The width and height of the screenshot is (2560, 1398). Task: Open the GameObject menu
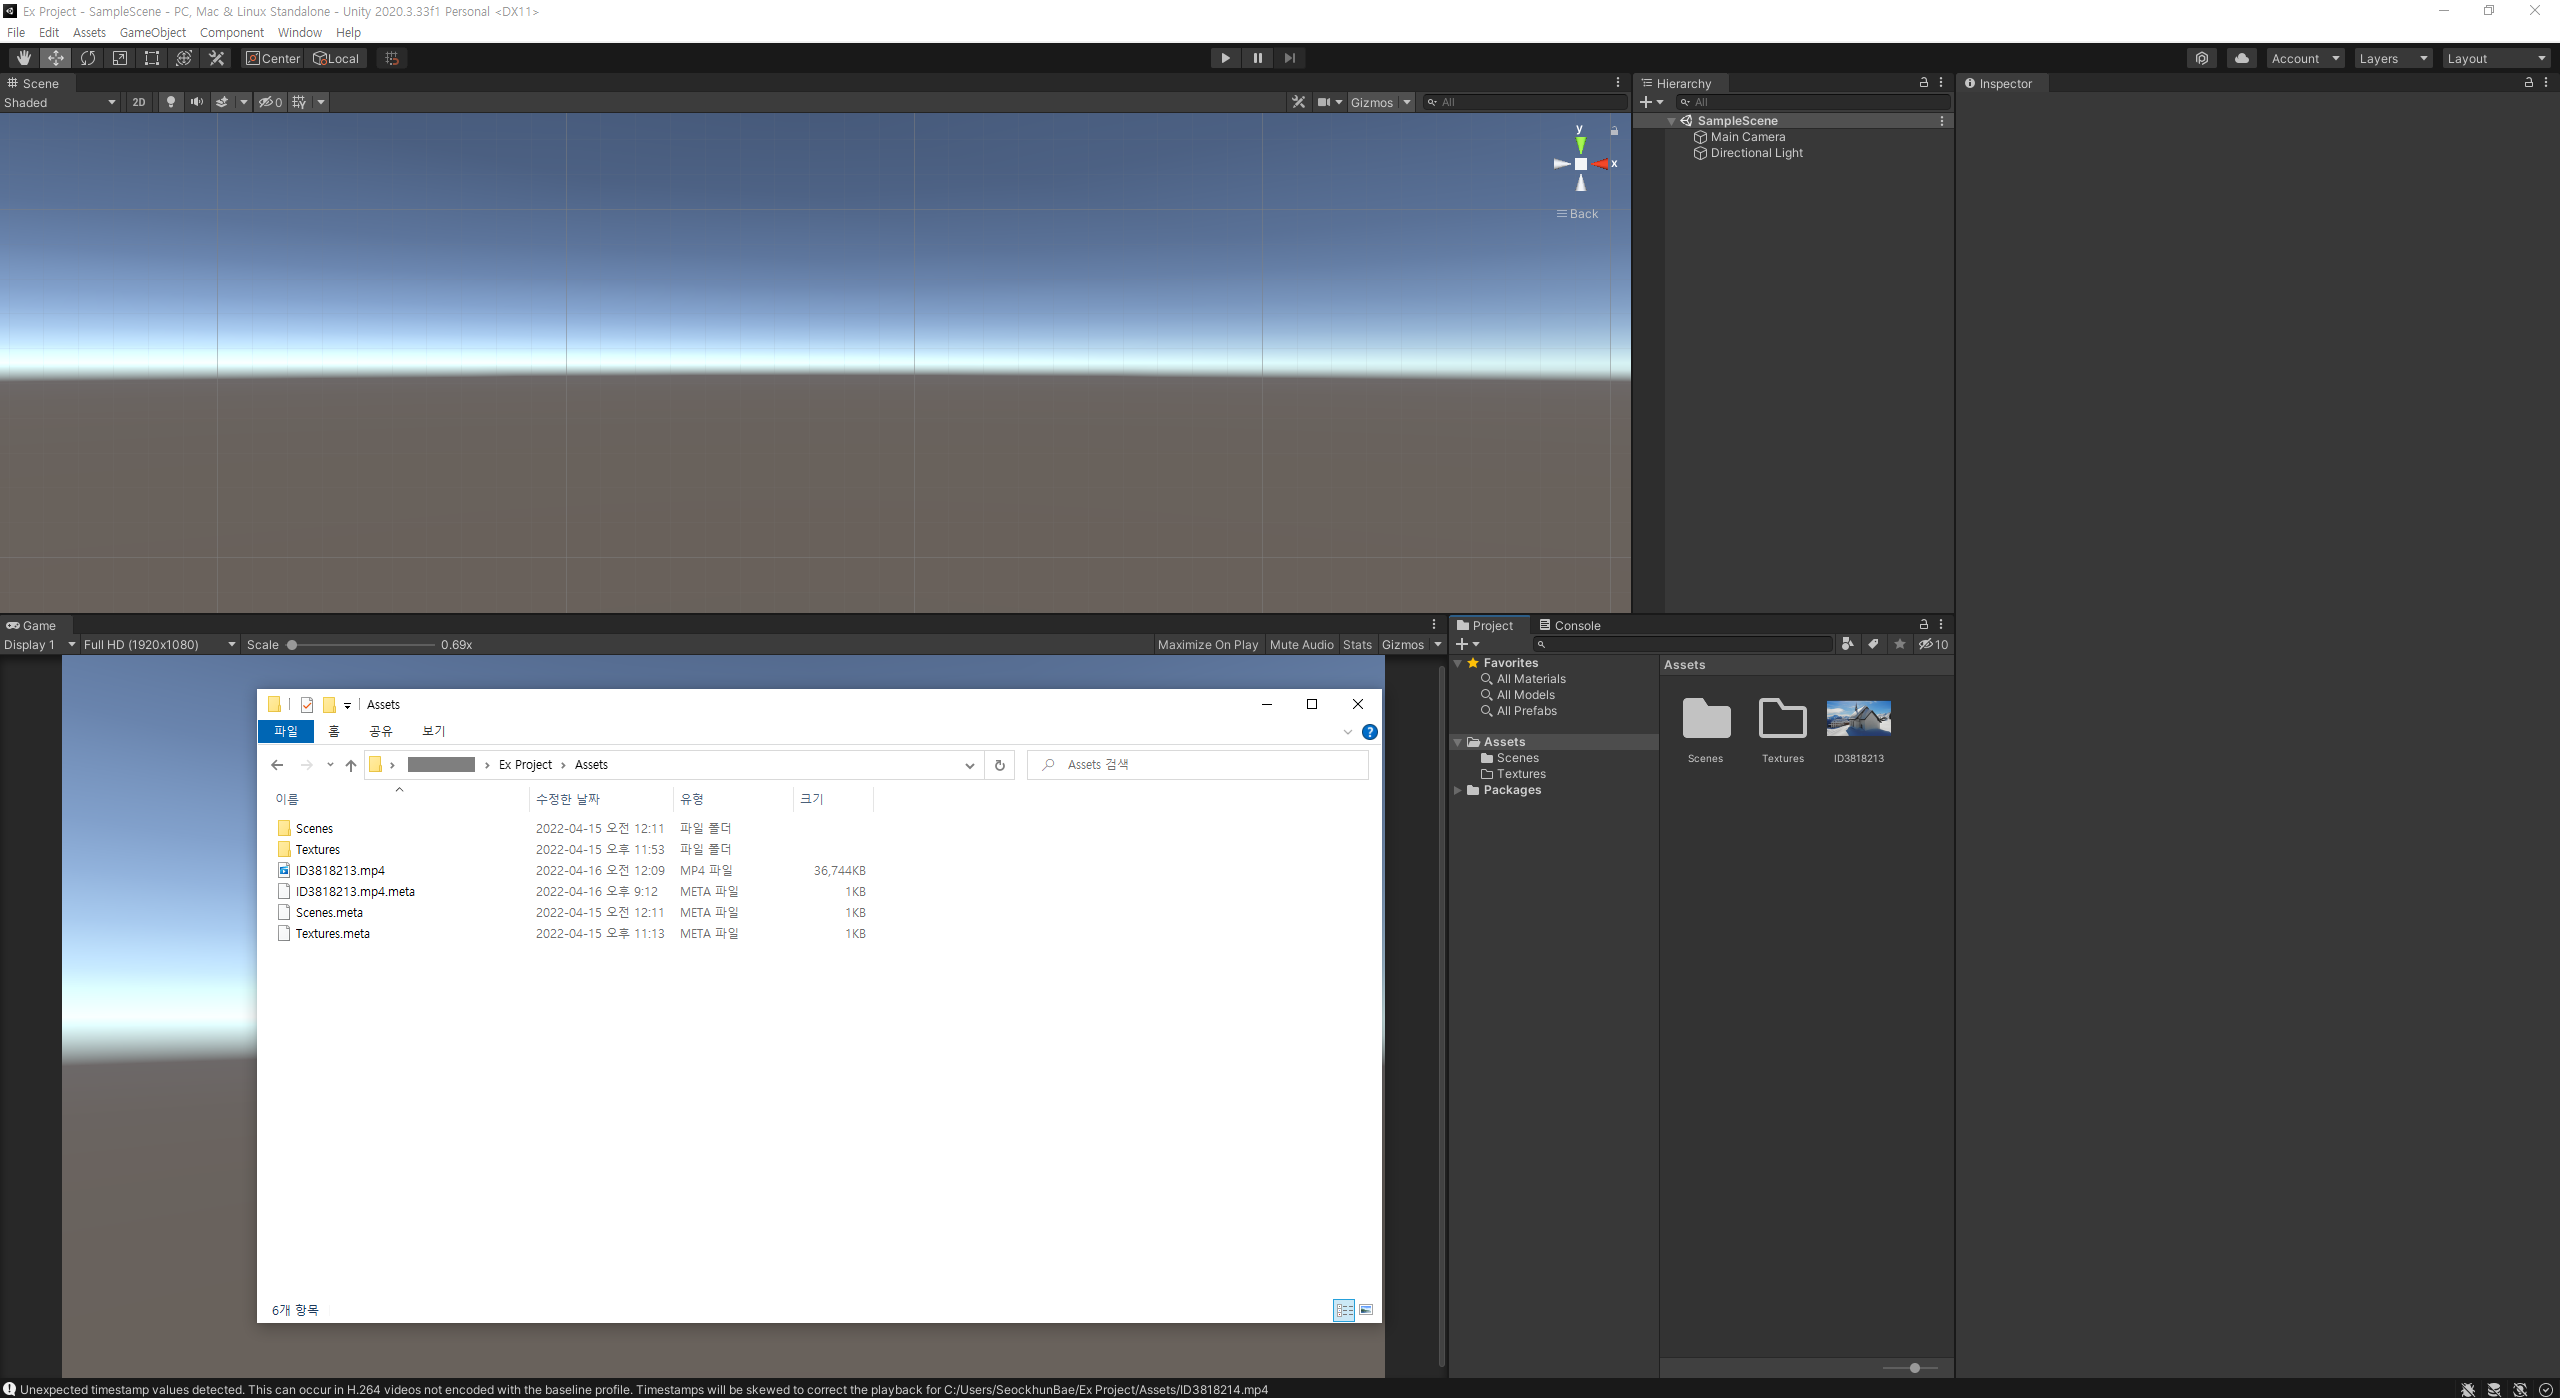click(152, 32)
